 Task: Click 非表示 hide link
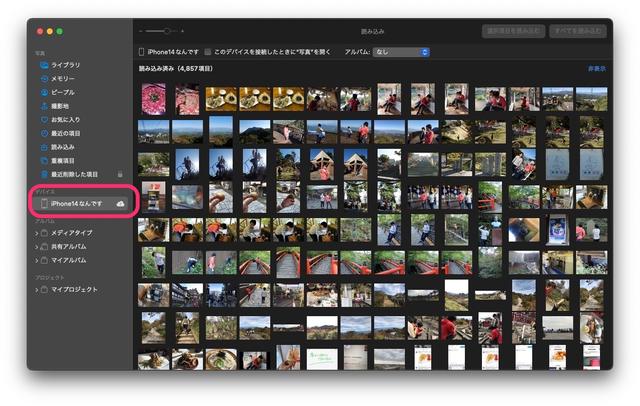coord(597,69)
